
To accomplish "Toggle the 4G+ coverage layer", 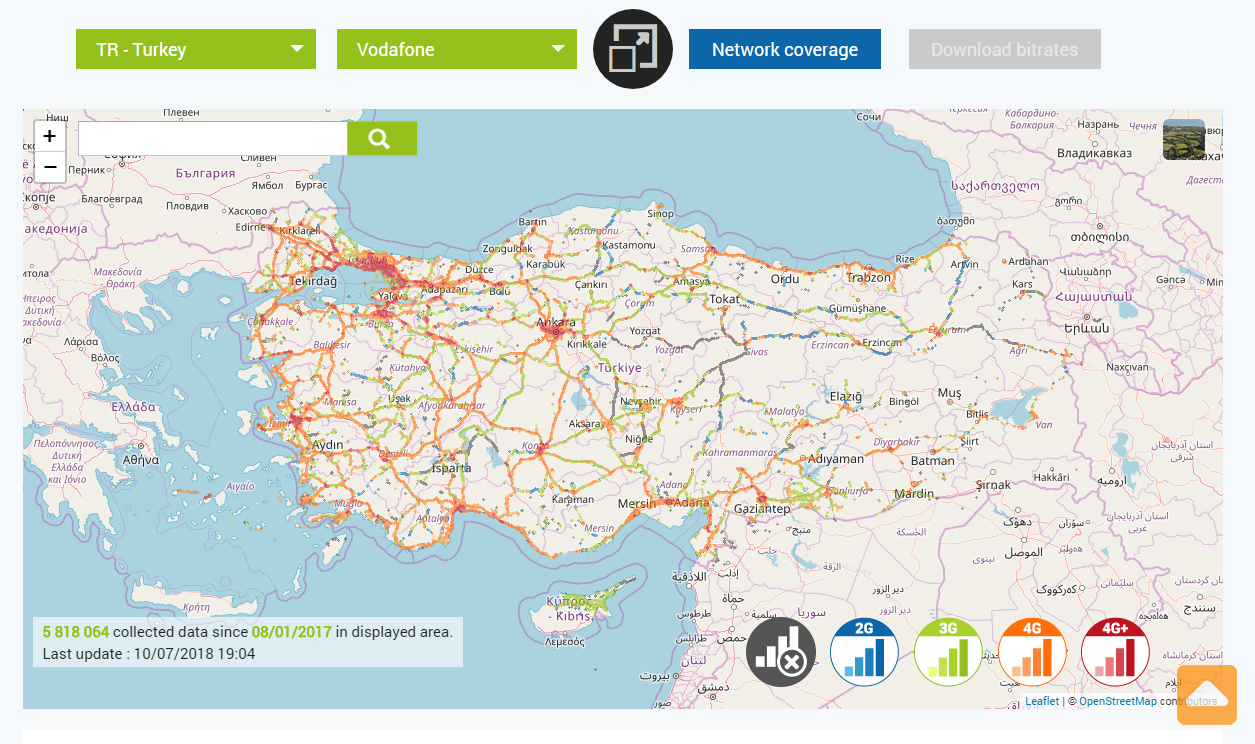I will click(1115, 652).
